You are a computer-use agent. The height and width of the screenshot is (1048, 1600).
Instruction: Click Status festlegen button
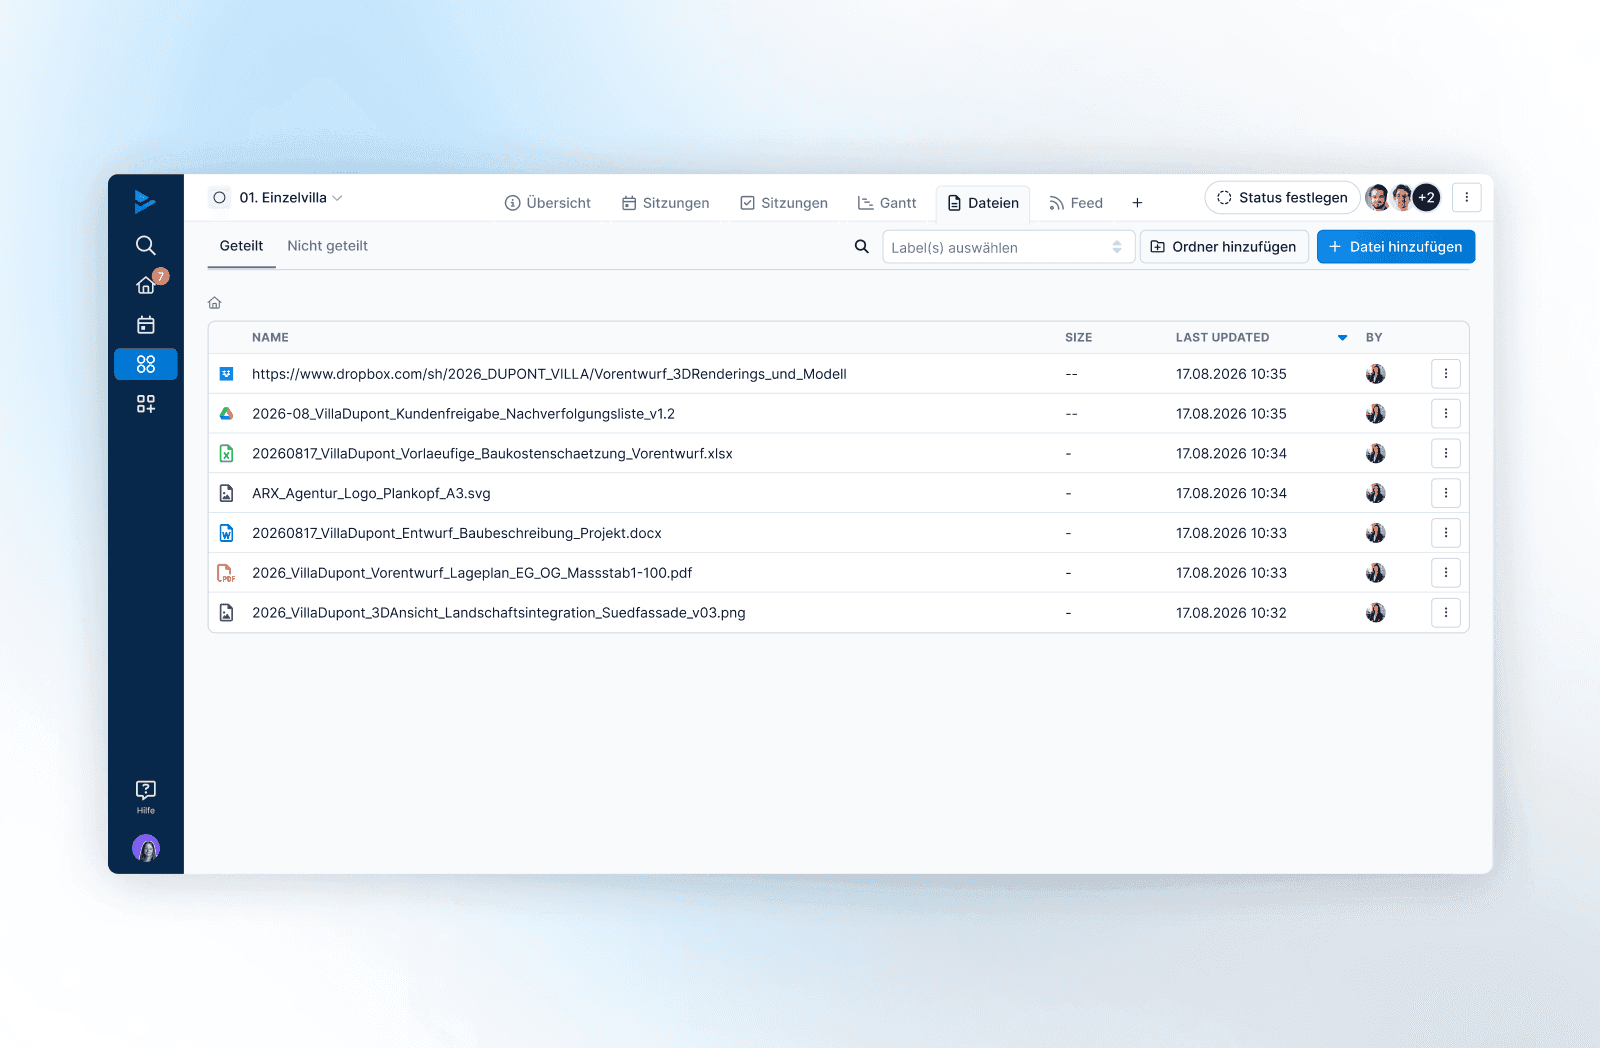(x=1283, y=198)
